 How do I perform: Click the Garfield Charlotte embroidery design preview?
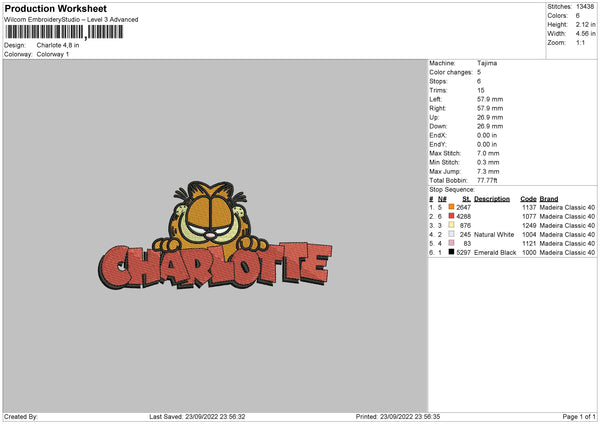click(x=215, y=235)
